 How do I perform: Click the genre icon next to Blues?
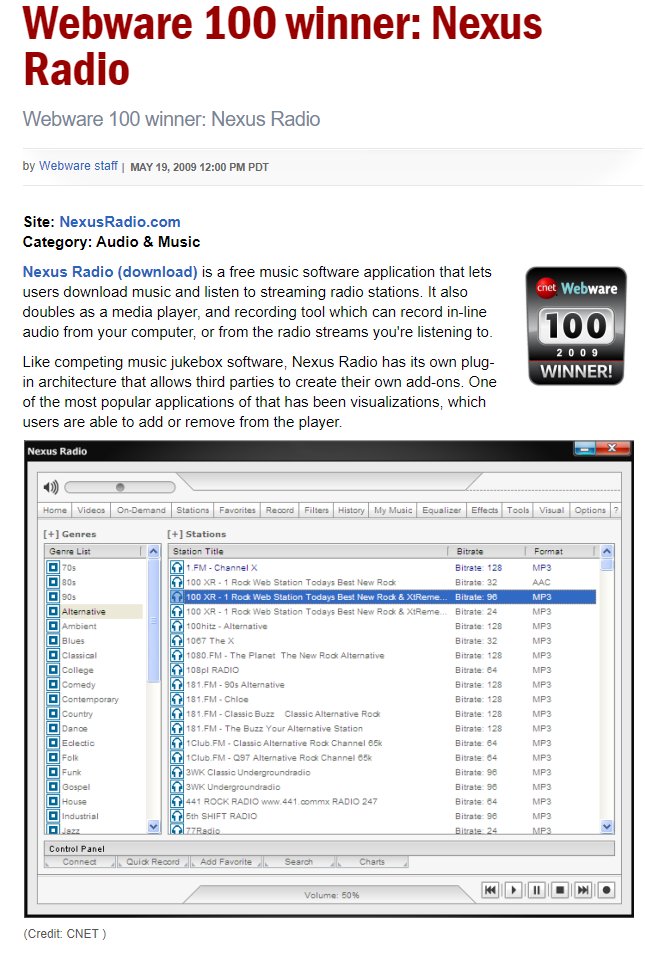point(53,641)
